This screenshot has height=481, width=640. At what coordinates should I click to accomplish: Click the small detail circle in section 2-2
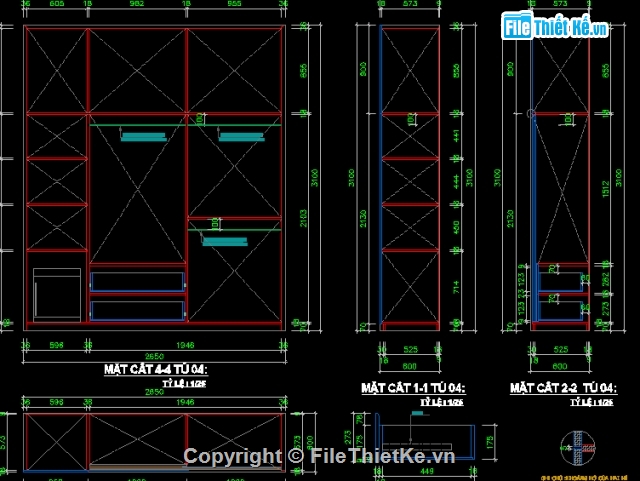tap(531, 114)
